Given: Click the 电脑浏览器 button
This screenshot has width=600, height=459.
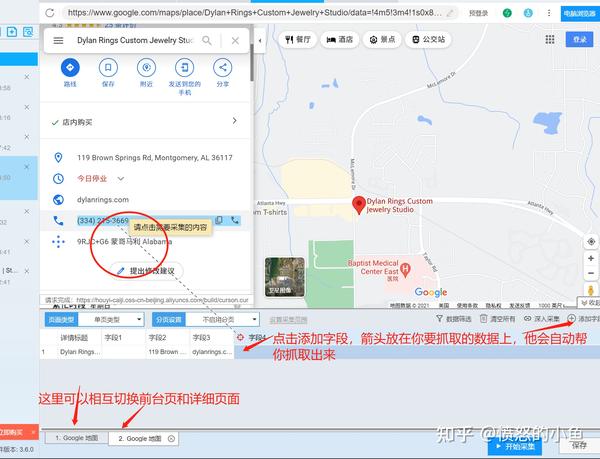Looking at the screenshot, I should click(x=580, y=13).
